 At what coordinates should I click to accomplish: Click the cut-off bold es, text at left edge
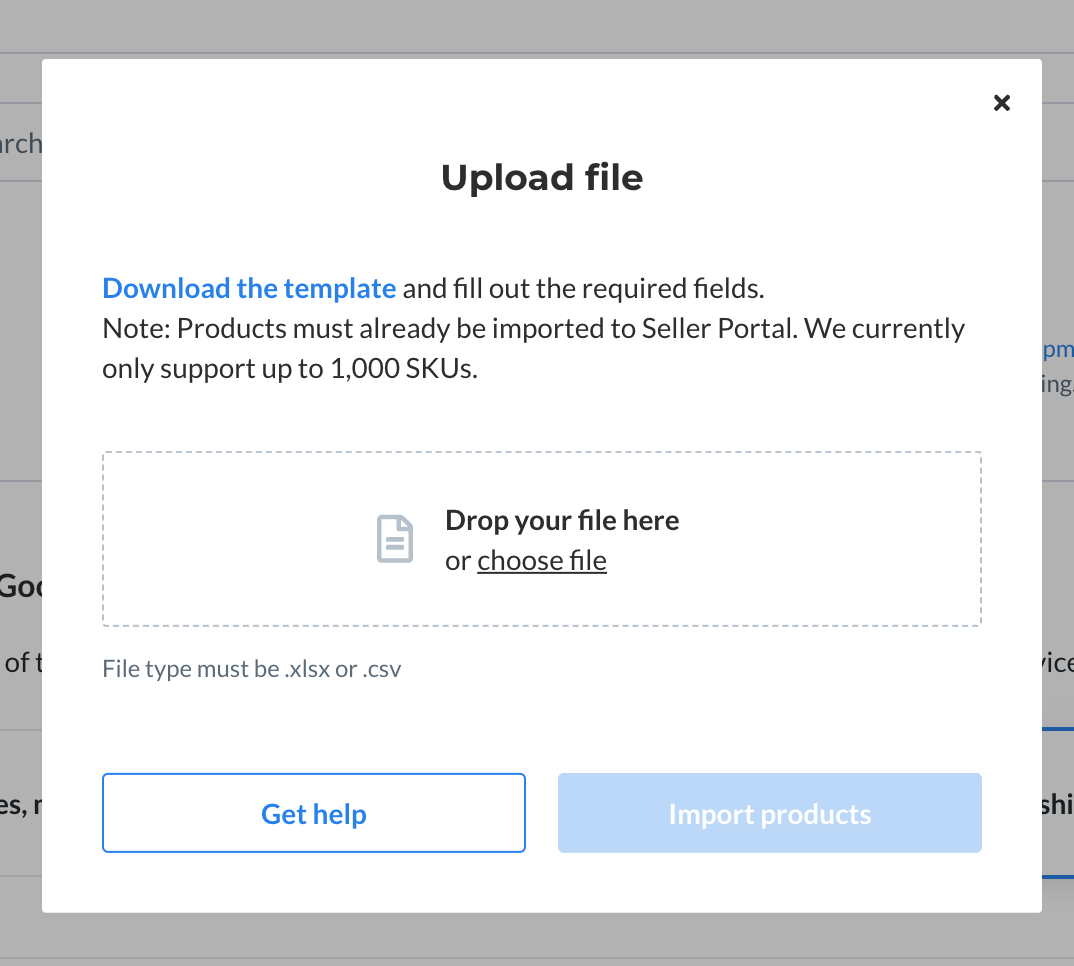pyautogui.click(x=21, y=805)
